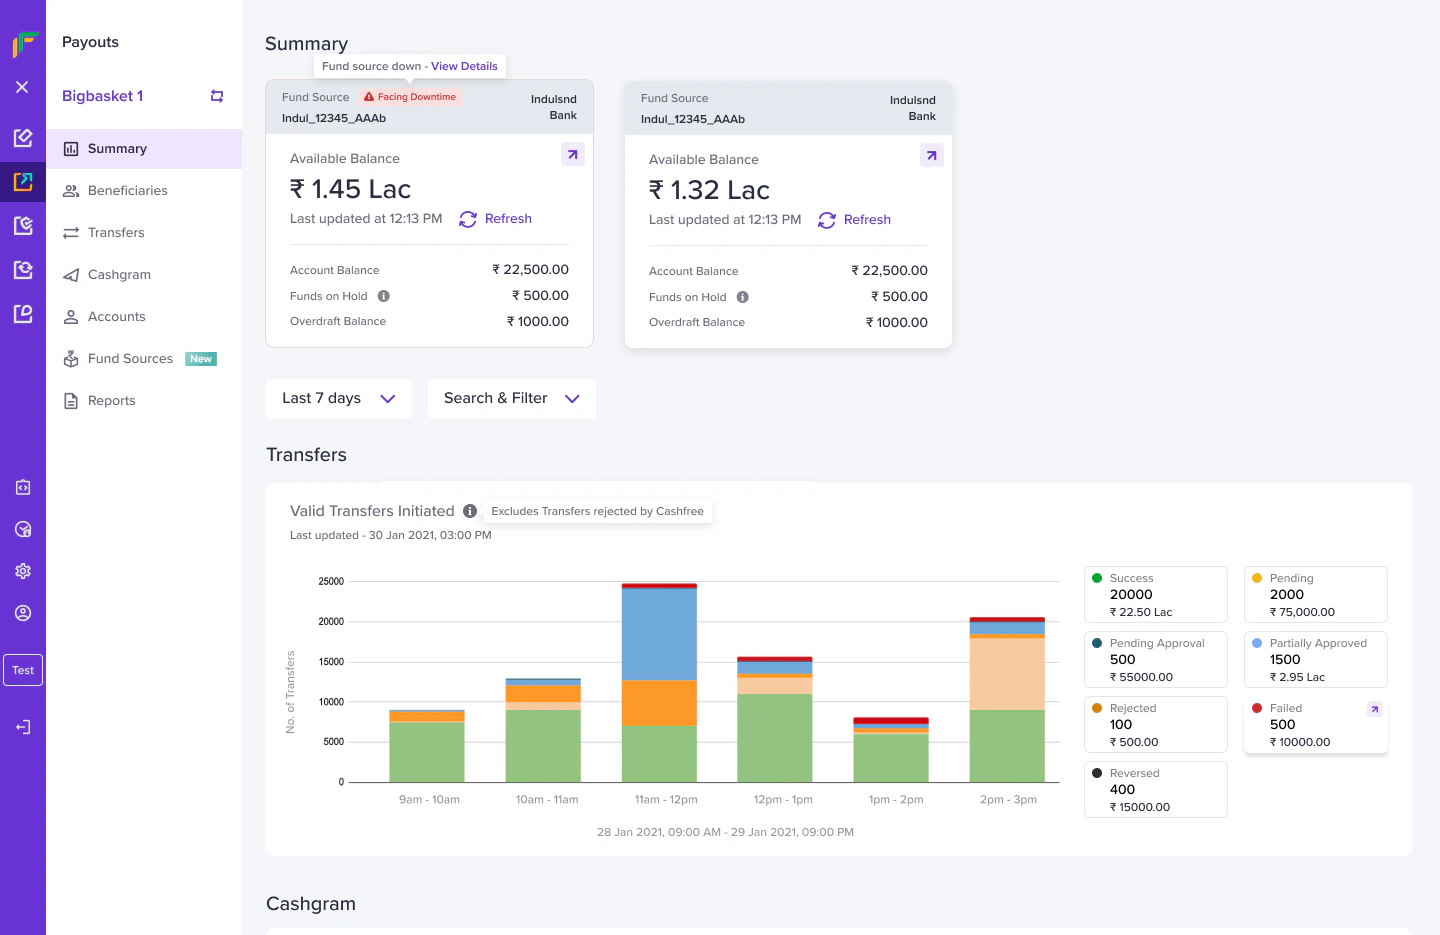The image size is (1440, 935).
Task: Click the info icon beside Funds on Hold in first card
Action: (x=384, y=296)
